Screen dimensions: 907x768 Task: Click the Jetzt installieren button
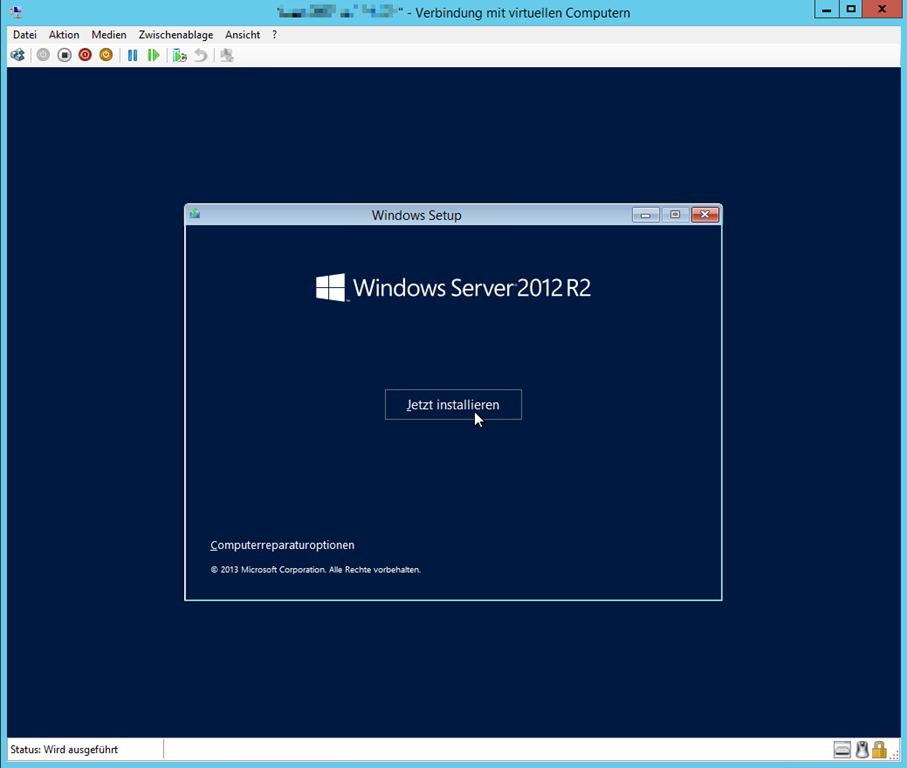(x=453, y=405)
